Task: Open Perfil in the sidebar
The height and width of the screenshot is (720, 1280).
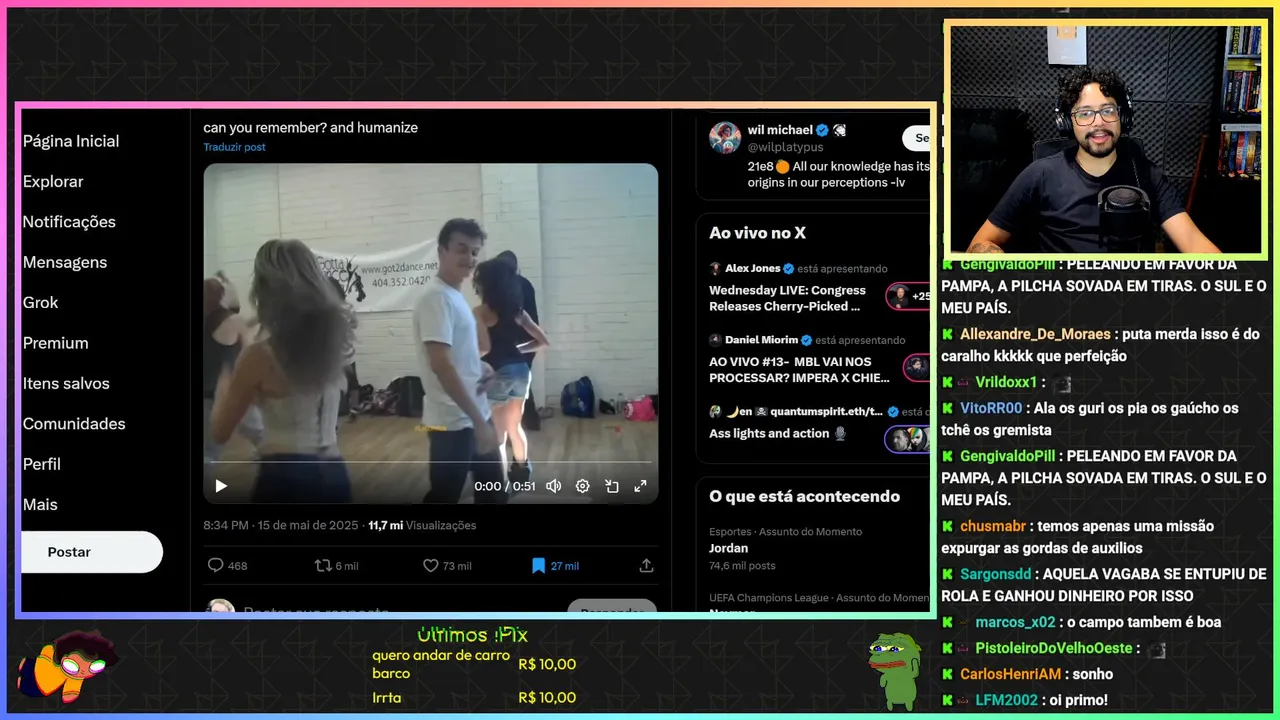Action: 42,464
